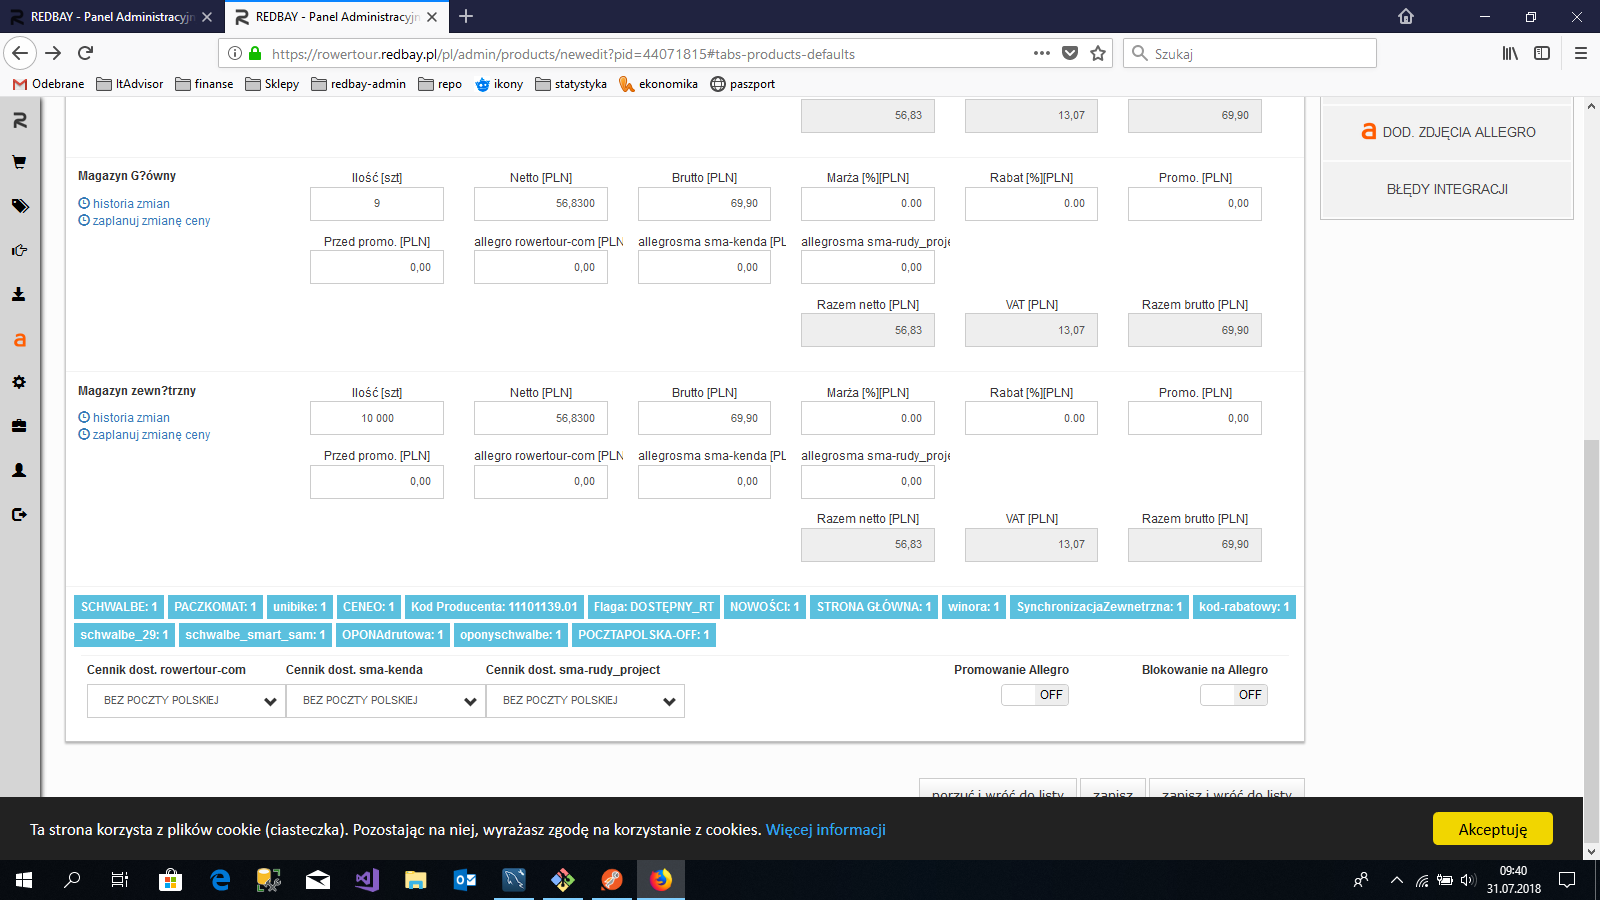
Task: Click the user profile icon in sidebar
Action: pyautogui.click(x=19, y=470)
